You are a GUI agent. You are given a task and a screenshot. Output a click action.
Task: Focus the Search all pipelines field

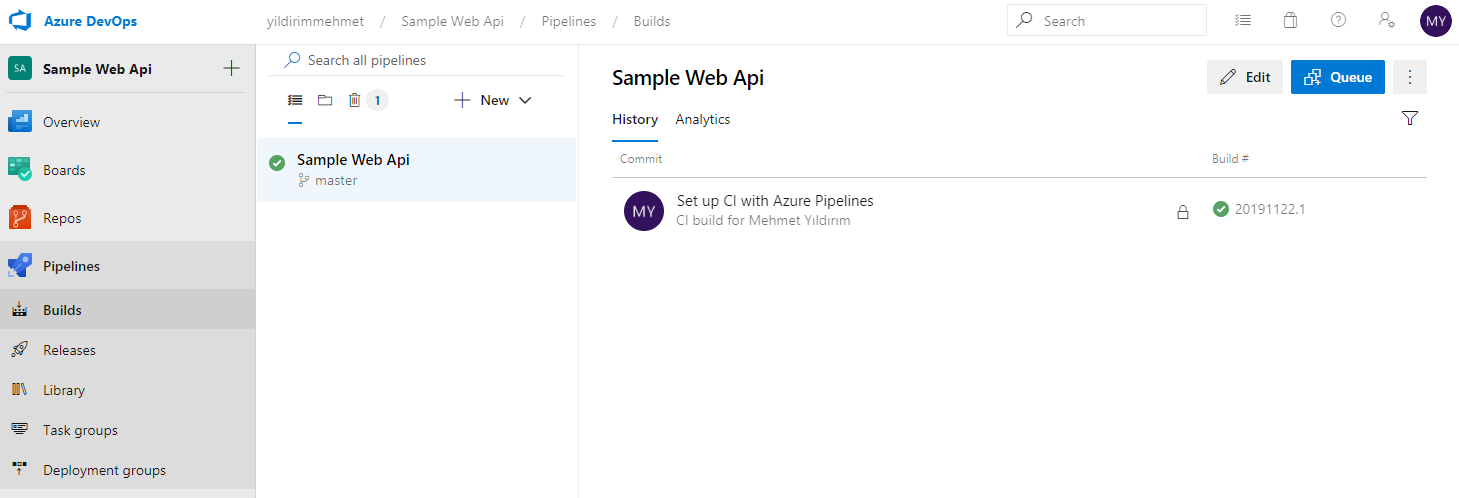tap(422, 60)
